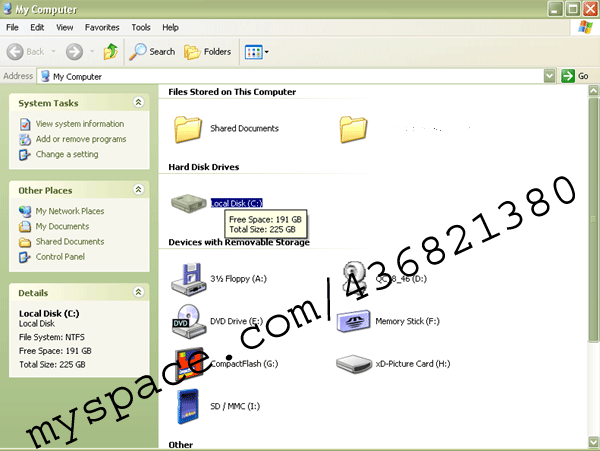Click the Forward navigation arrow icon
The width and height of the screenshot is (600, 451).
point(74,52)
